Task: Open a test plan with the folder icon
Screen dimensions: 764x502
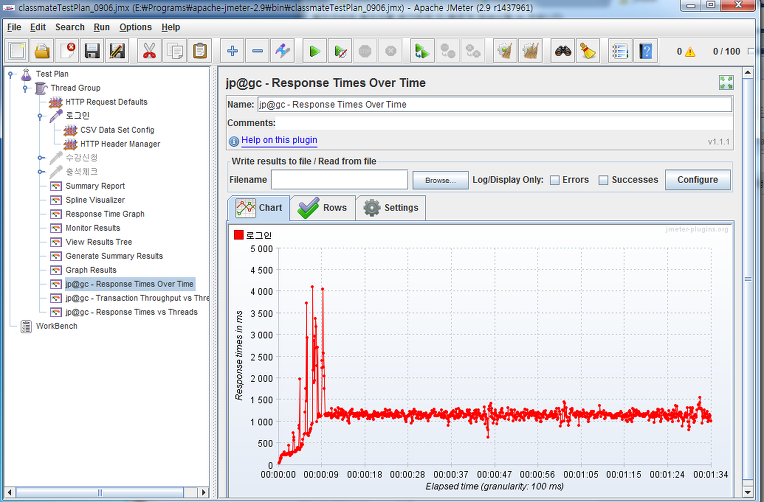Action: (x=42, y=51)
